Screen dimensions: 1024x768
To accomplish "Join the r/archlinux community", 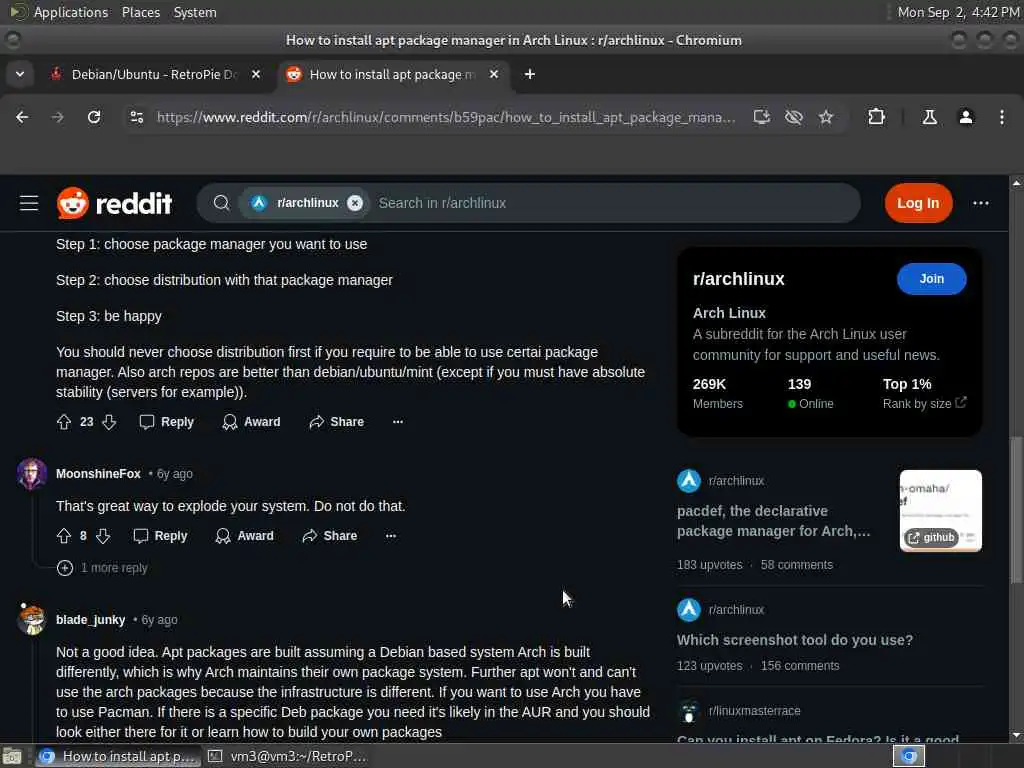I will click(931, 279).
